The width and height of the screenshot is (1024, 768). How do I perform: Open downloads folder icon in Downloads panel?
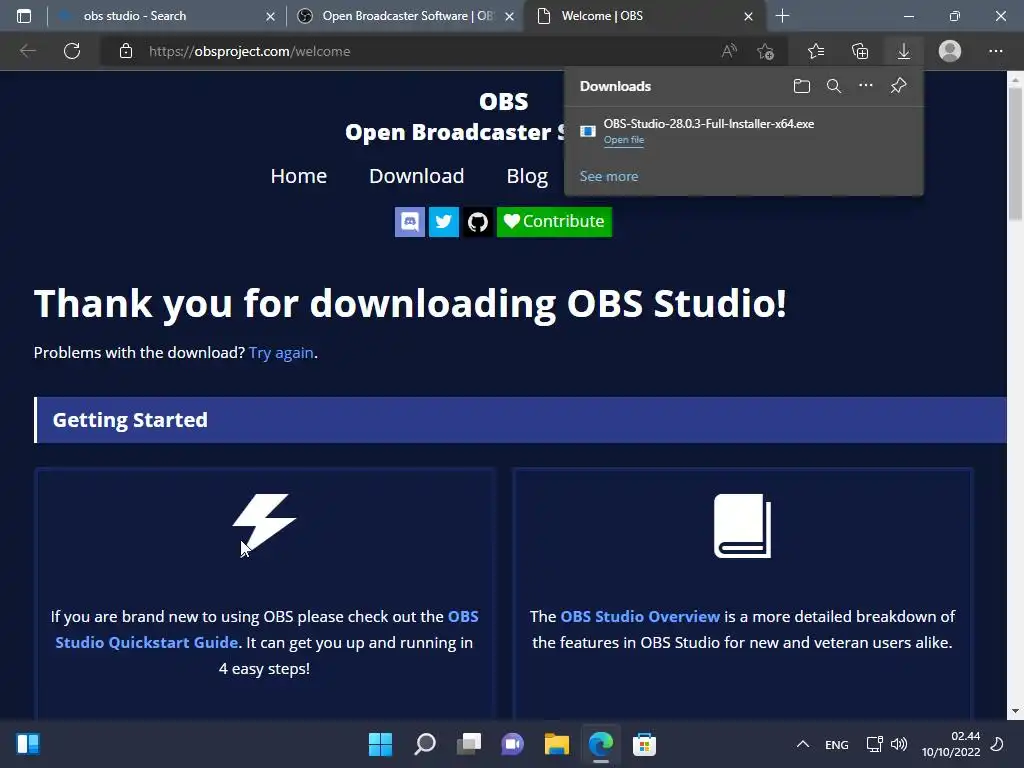tap(801, 86)
